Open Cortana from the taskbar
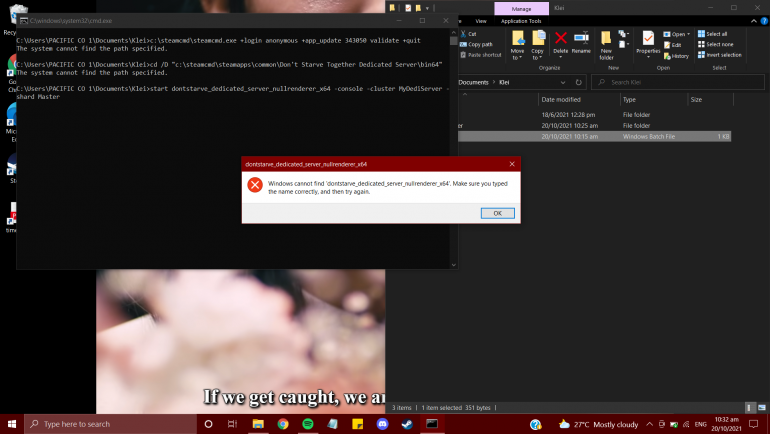The image size is (770, 434). 208,424
